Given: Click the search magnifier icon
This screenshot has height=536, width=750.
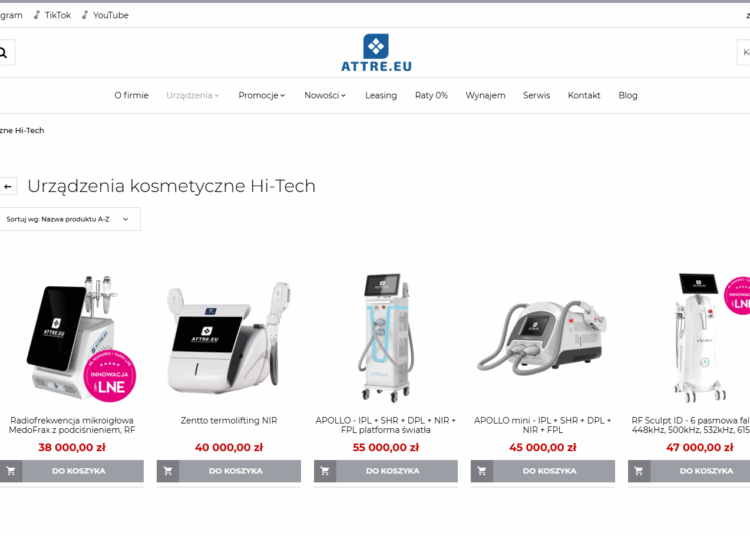Looking at the screenshot, I should tap(3, 53).
